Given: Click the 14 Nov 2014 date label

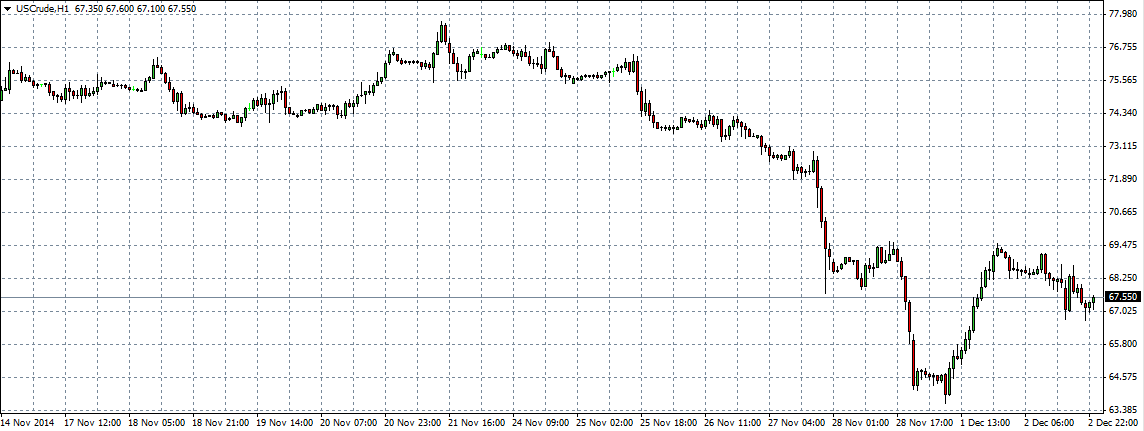Looking at the screenshot, I should [27, 423].
